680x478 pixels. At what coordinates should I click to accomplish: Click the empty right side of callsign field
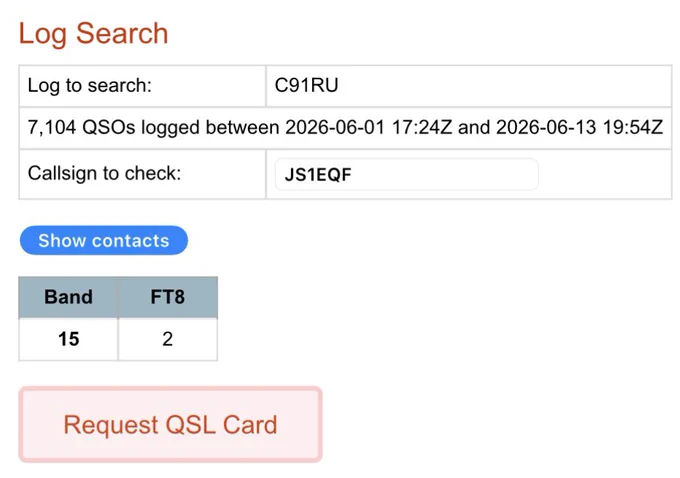(x=445, y=174)
